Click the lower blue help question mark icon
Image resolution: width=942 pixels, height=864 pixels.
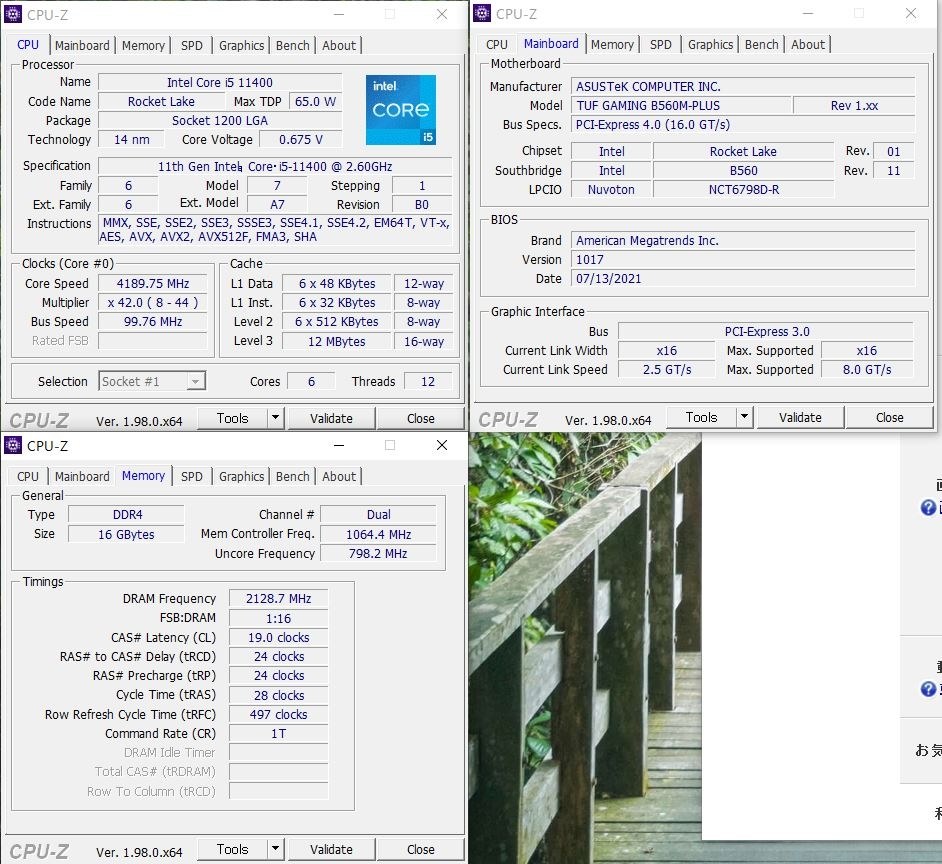pos(928,689)
